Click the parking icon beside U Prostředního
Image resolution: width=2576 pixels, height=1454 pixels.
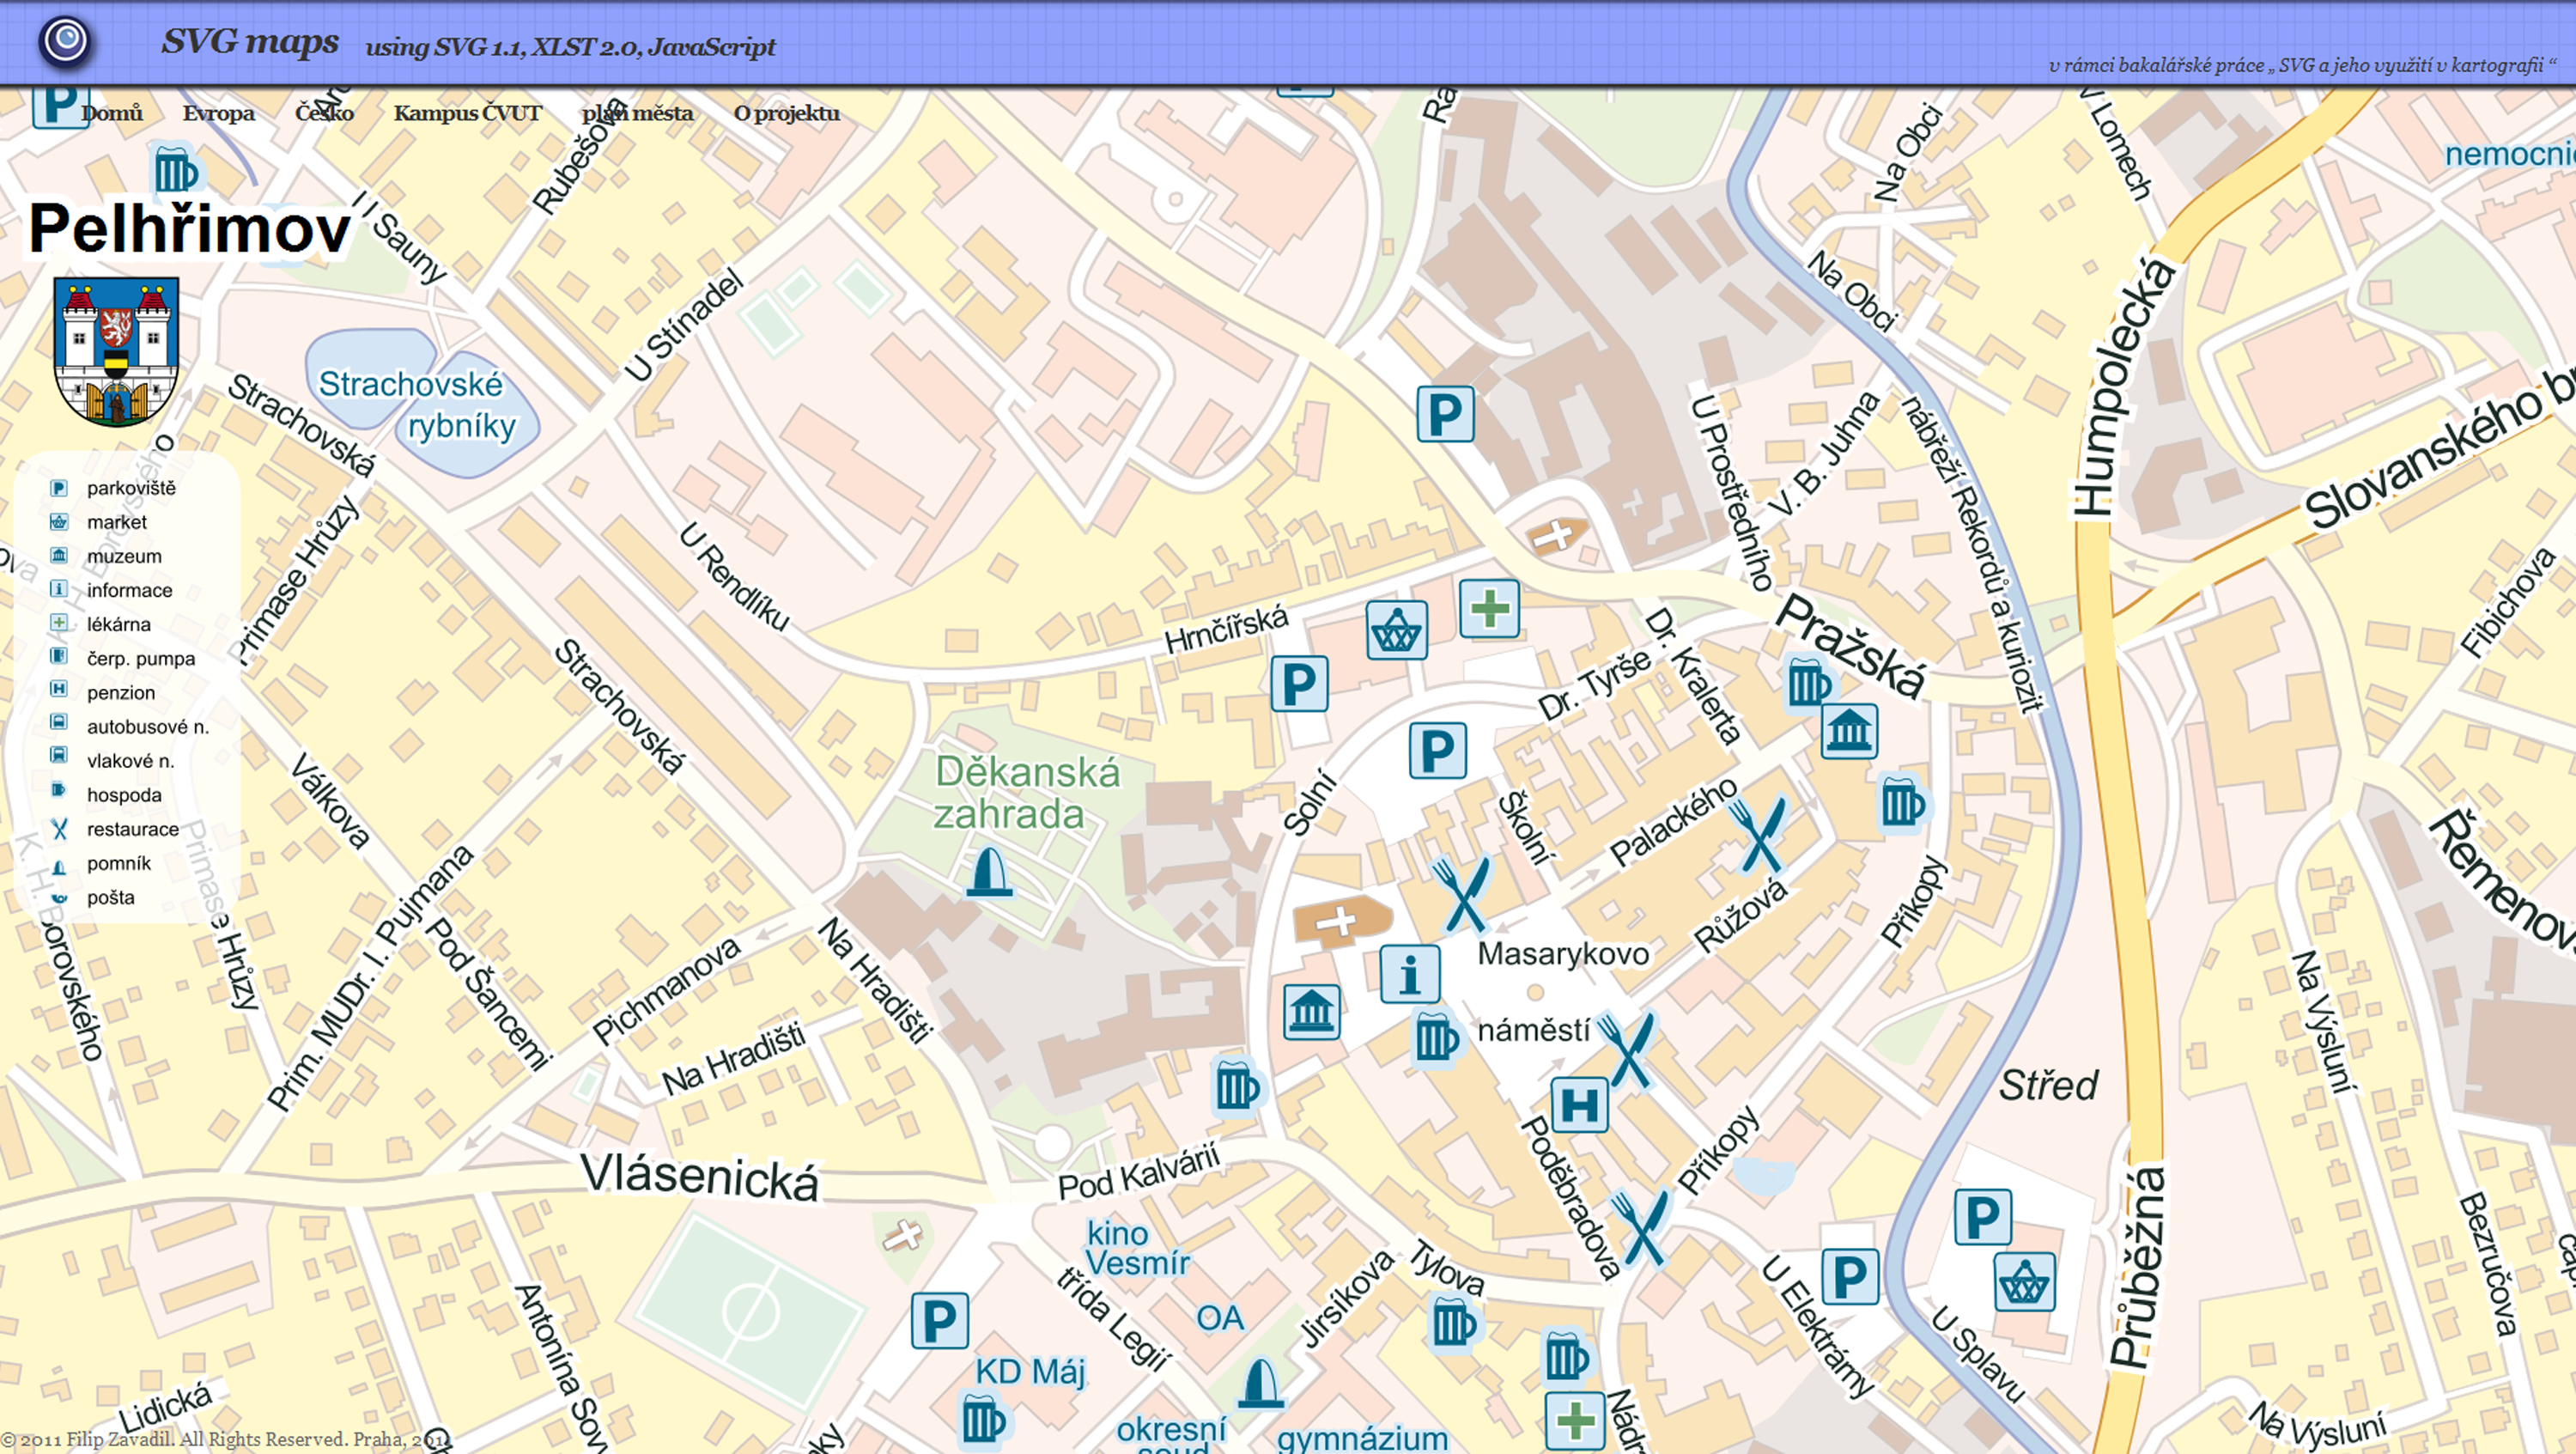[1445, 413]
